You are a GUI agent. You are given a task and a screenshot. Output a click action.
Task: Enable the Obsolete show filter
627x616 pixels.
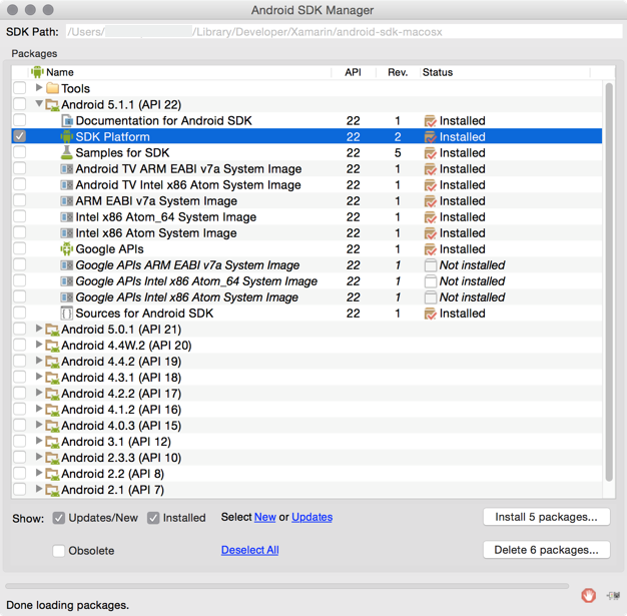[x=59, y=551]
